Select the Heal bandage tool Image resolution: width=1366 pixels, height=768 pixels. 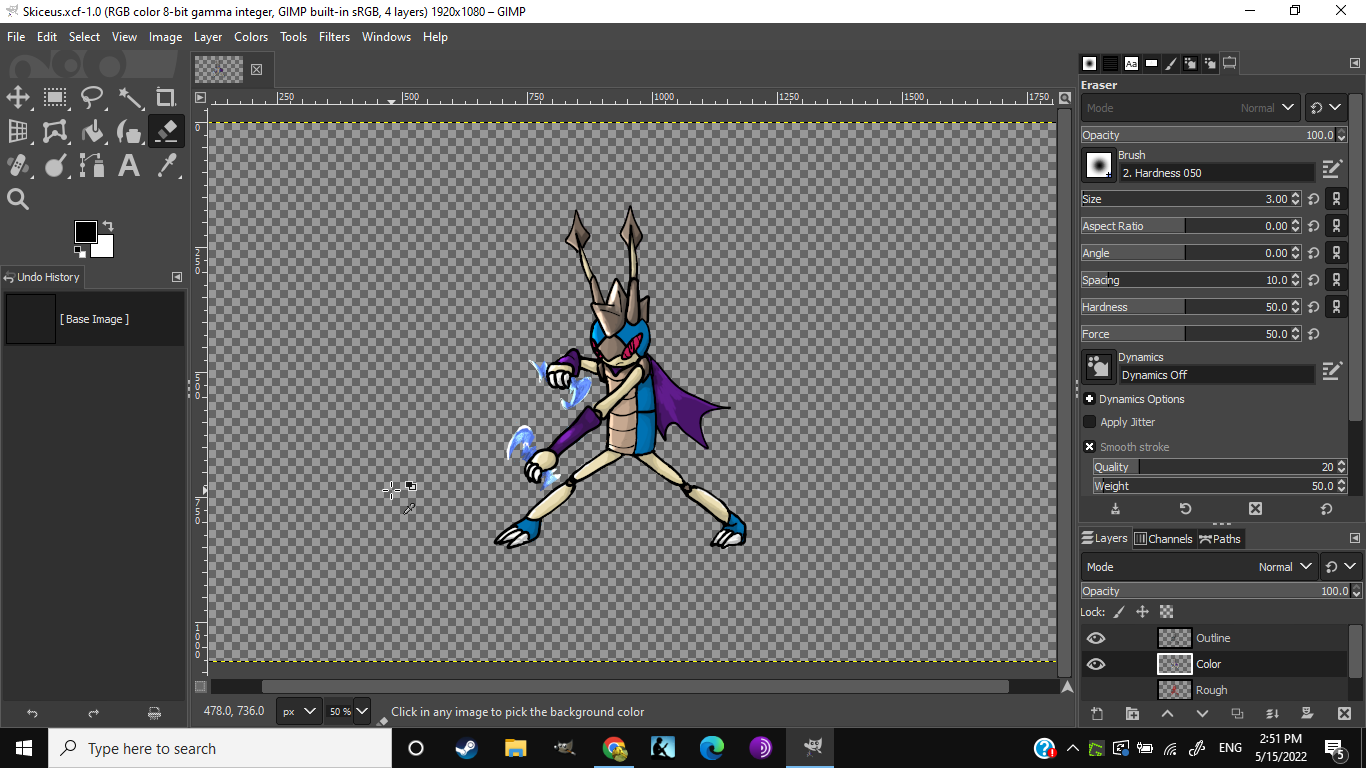point(18,165)
